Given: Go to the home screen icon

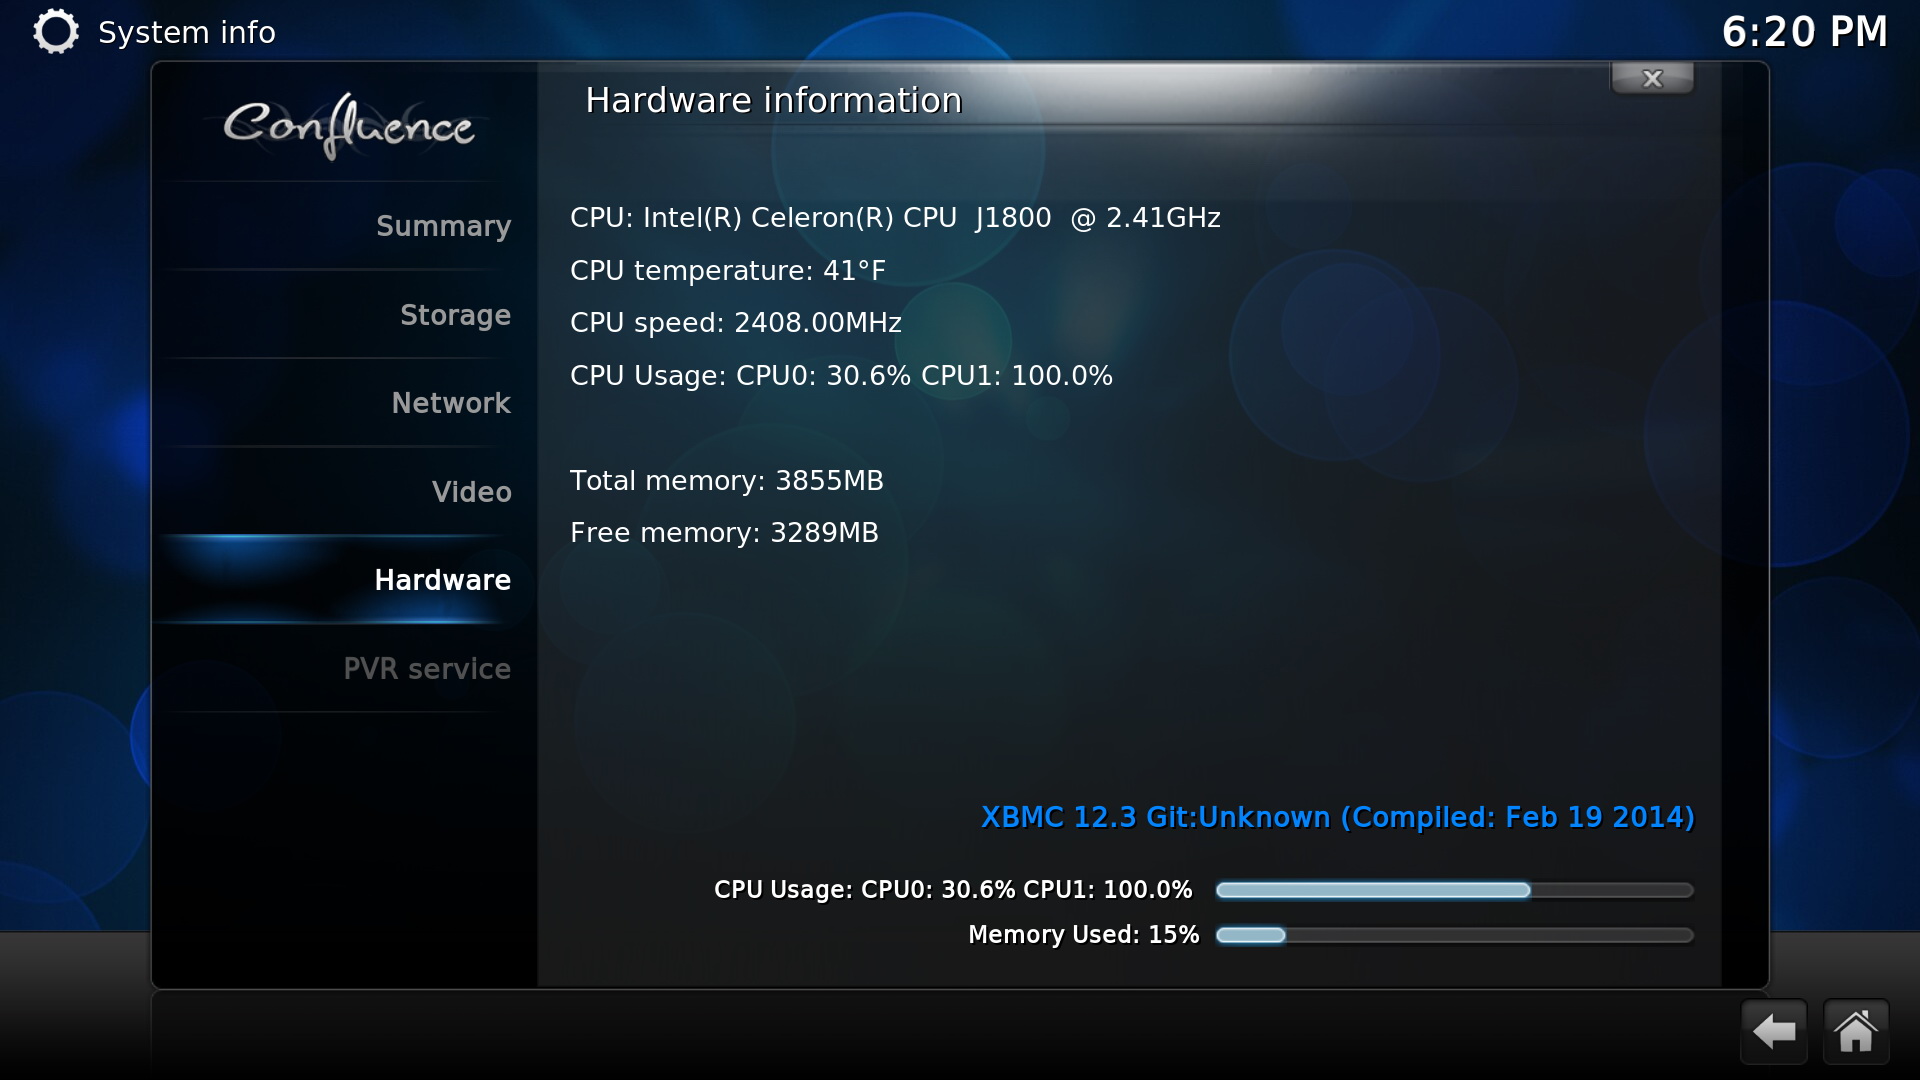Looking at the screenshot, I should coord(1856,1031).
